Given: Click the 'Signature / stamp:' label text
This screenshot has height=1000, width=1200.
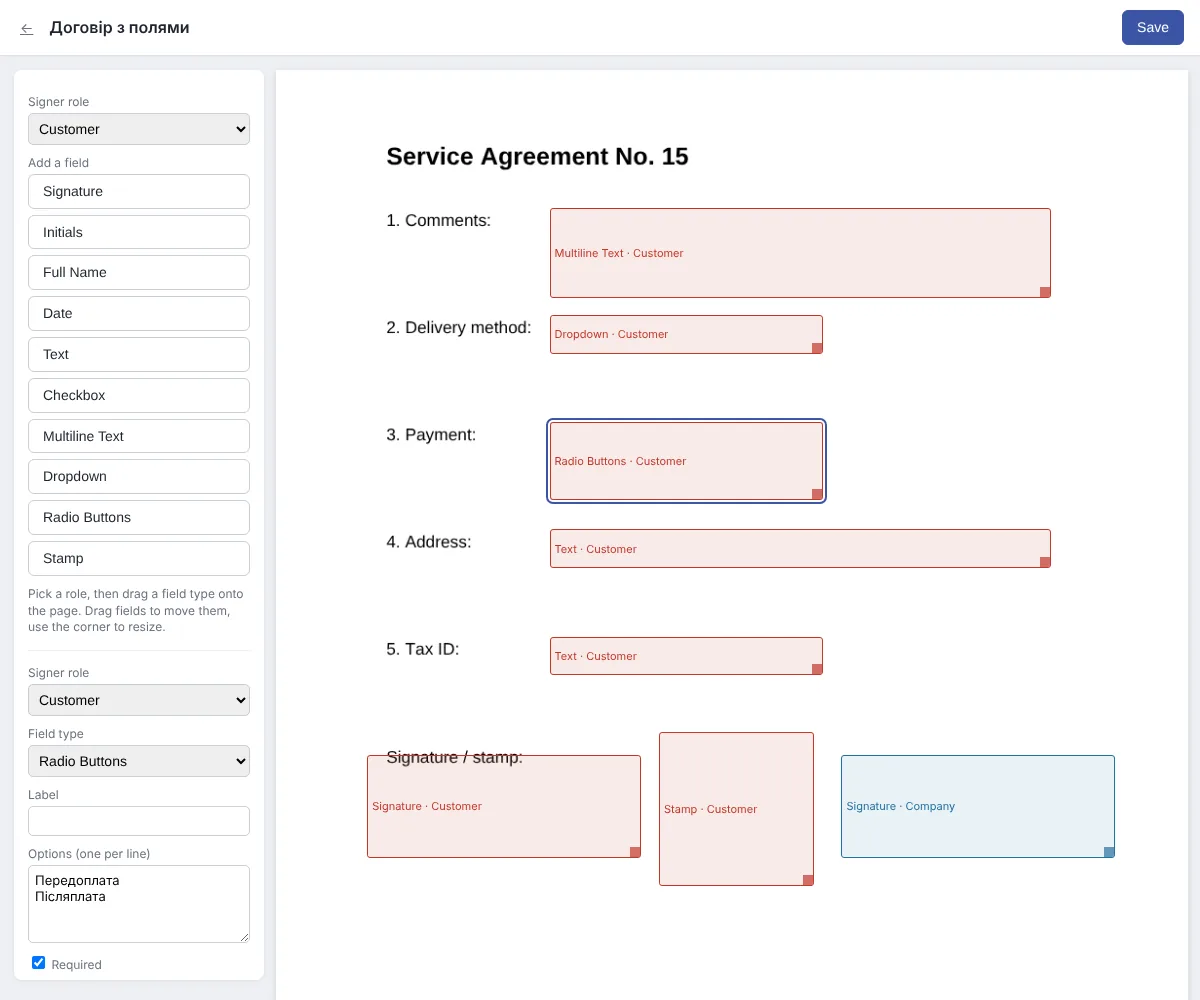Looking at the screenshot, I should pos(454,757).
